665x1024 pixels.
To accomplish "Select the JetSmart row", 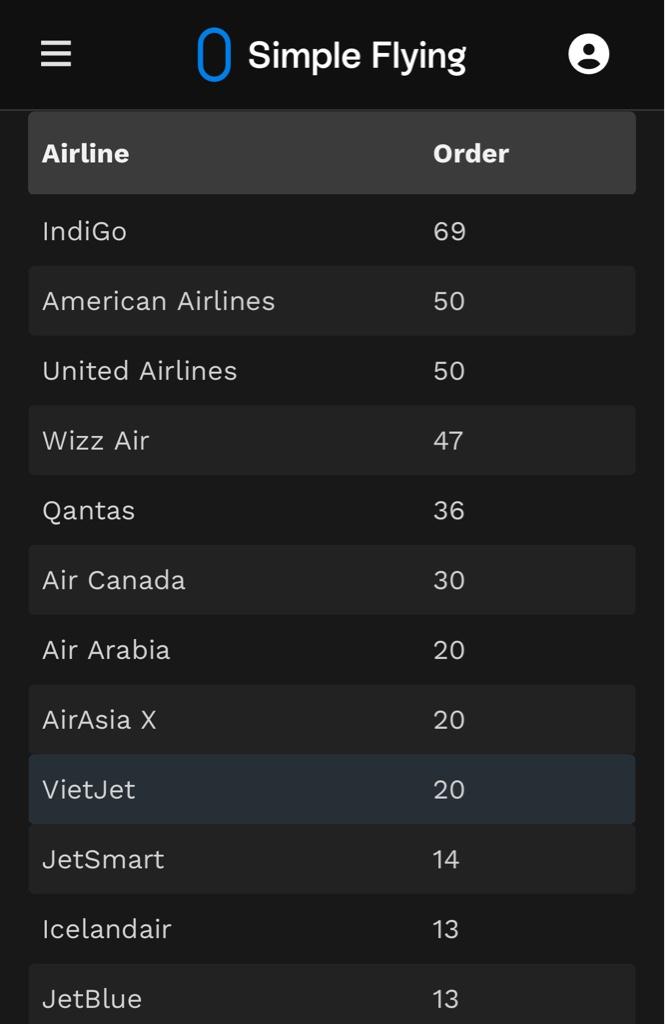I will (332, 859).
